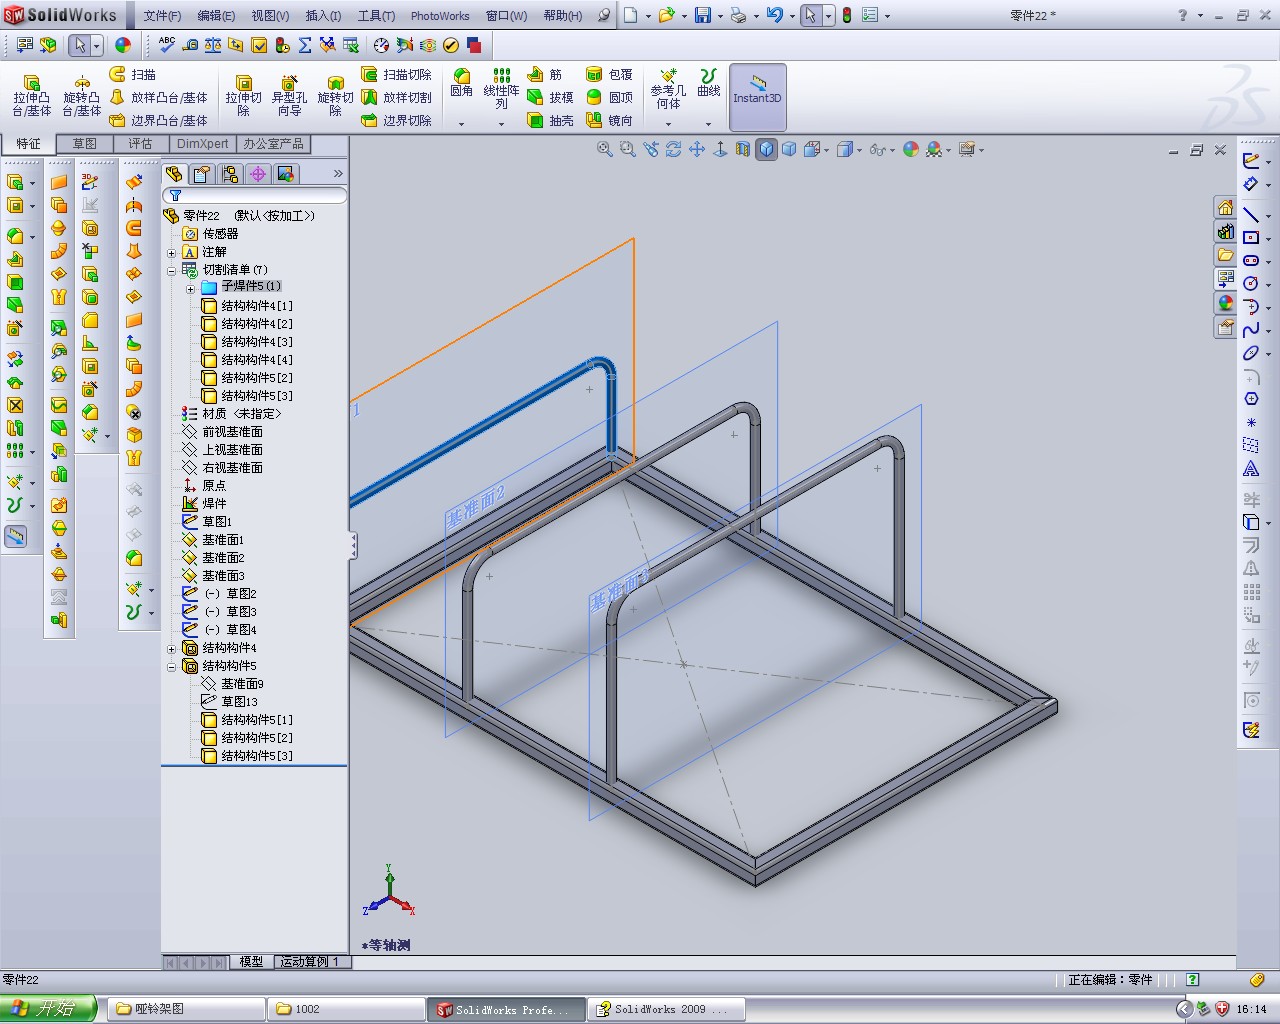Click the Fillet (圆角) tool

coord(461,83)
